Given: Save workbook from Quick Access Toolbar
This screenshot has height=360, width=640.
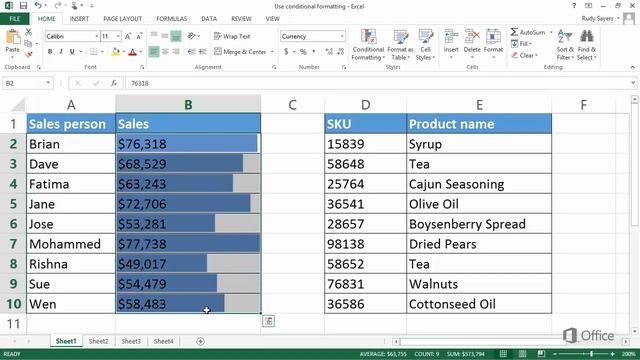Looking at the screenshot, I should pyautogui.click(x=23, y=6).
